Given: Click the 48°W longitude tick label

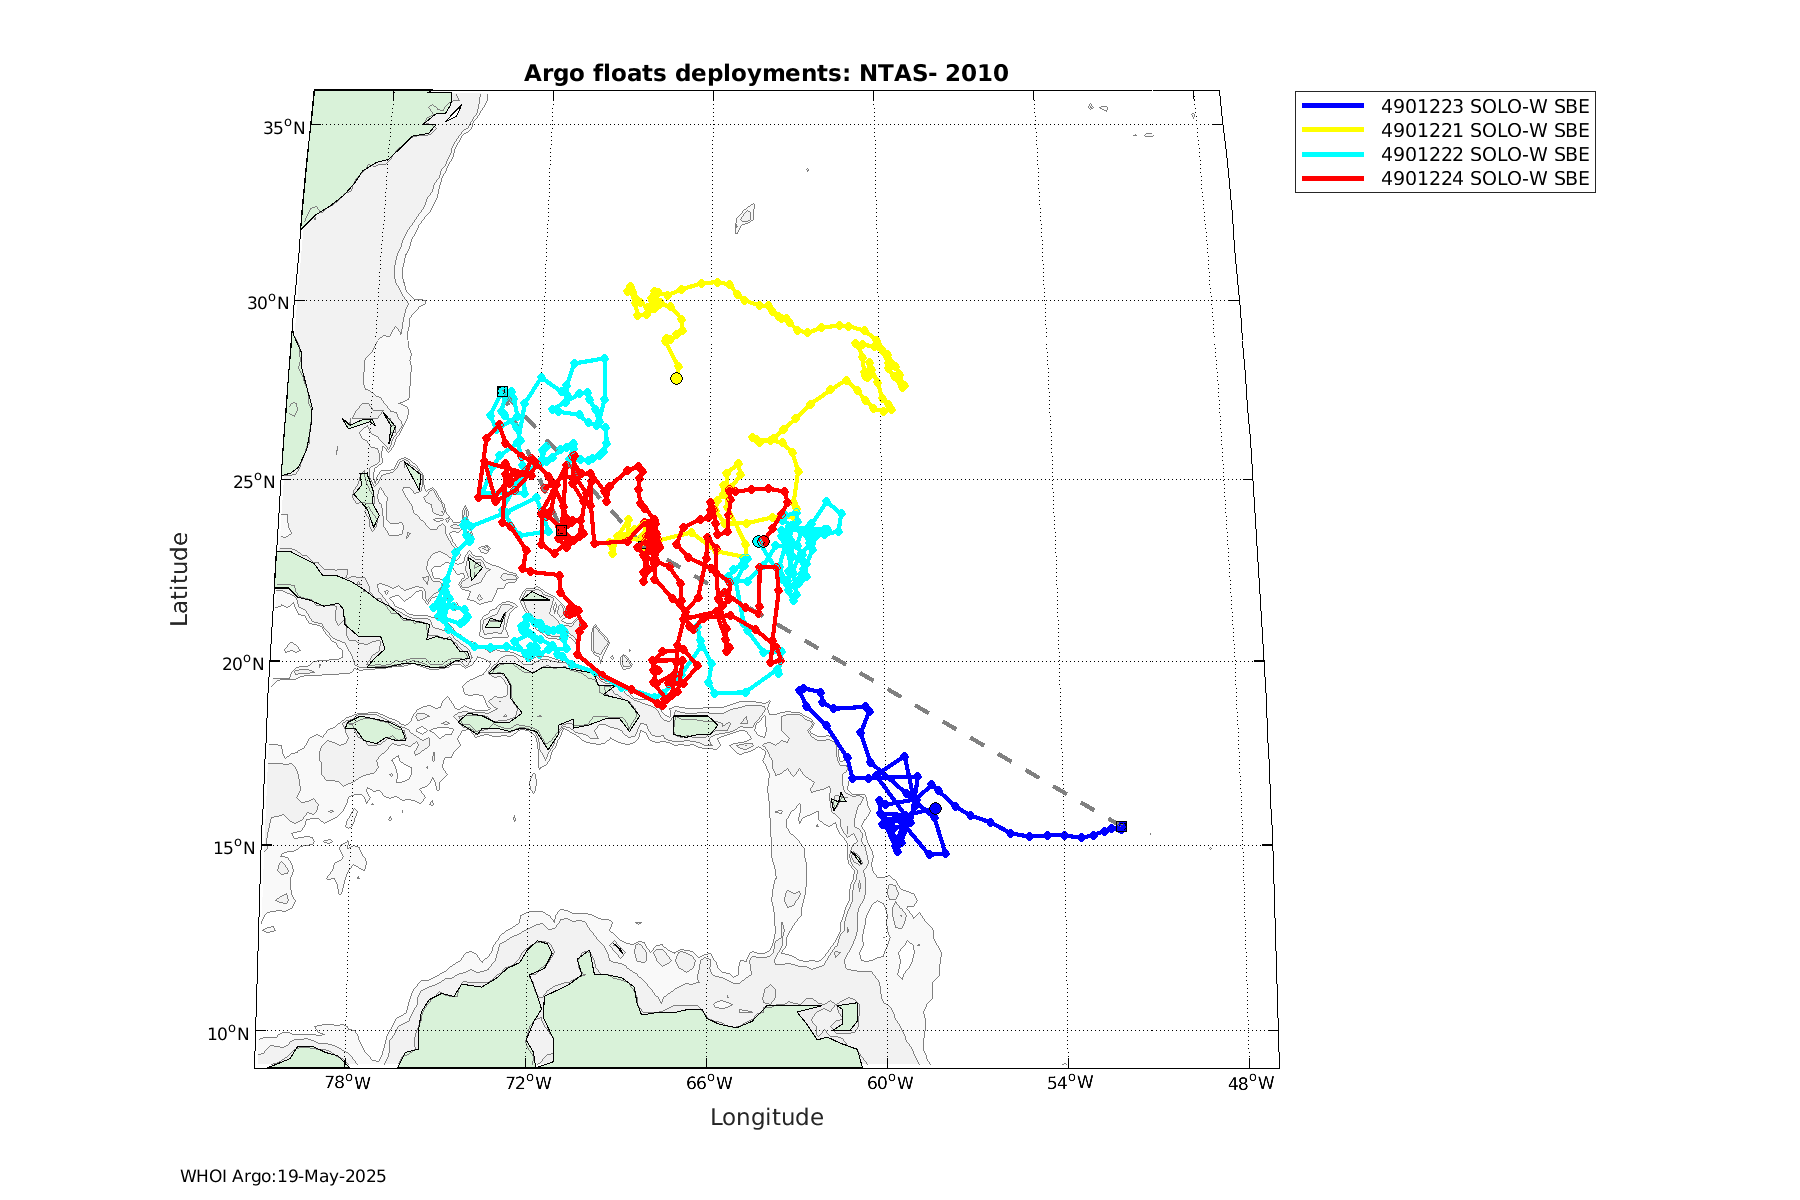Looking at the screenshot, I should 1251,1083.
